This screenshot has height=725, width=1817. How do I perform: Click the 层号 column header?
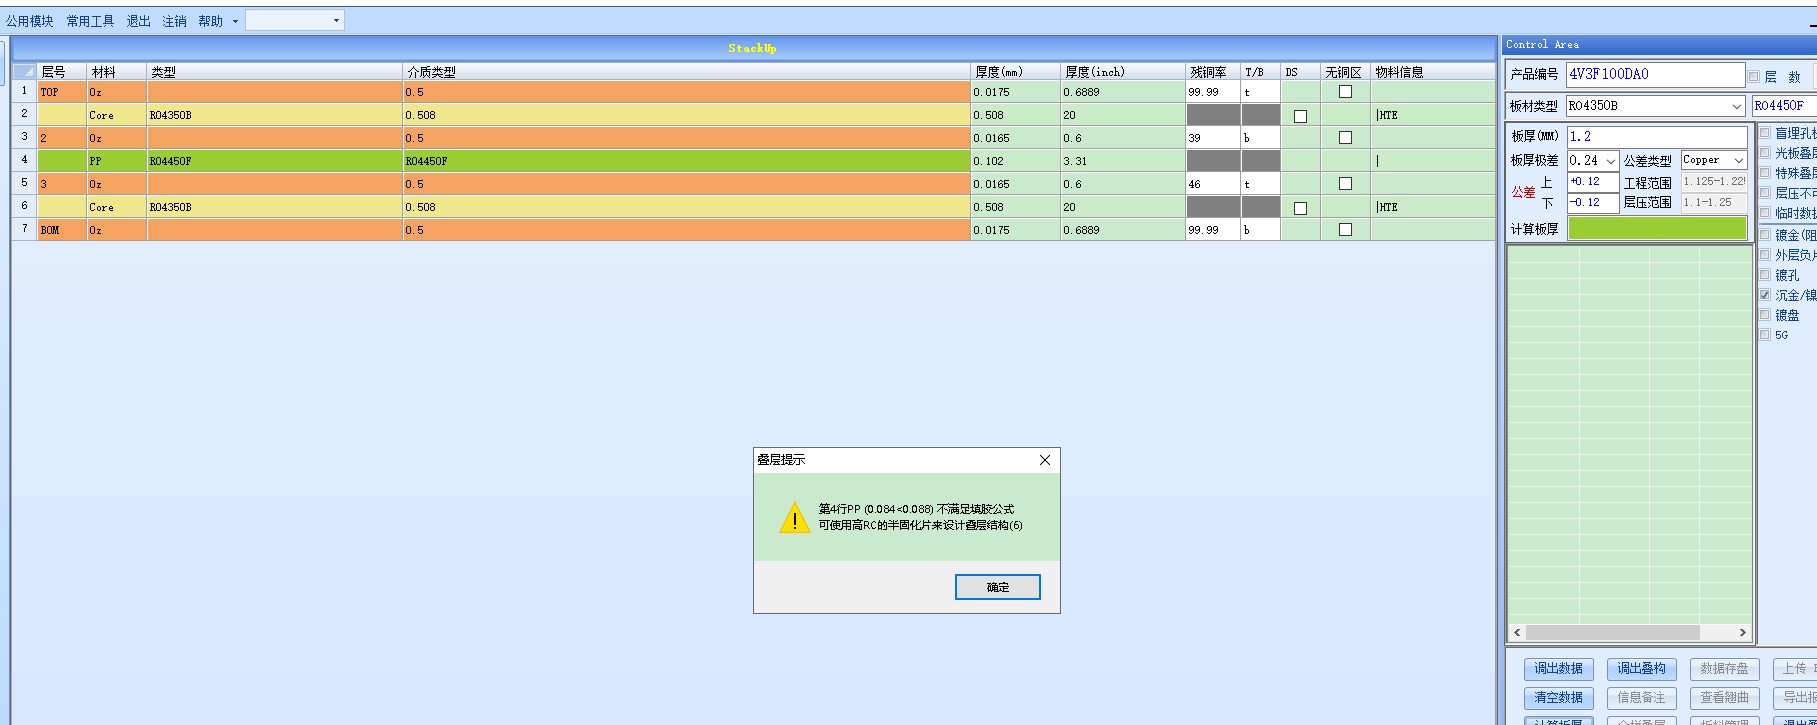point(62,72)
